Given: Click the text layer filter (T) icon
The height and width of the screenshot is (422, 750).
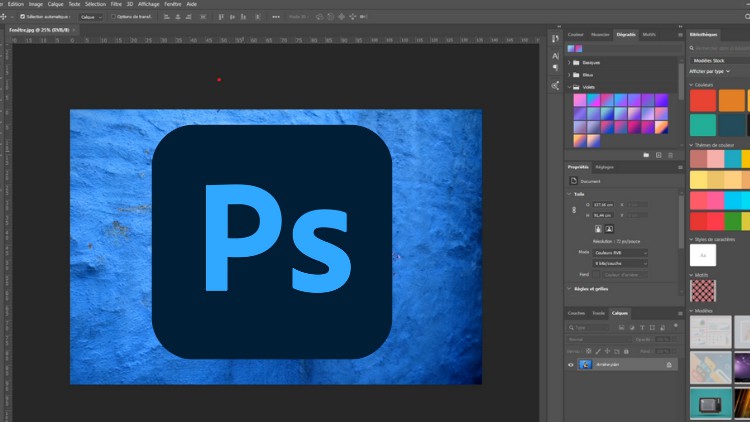Looking at the screenshot, I should [642, 328].
